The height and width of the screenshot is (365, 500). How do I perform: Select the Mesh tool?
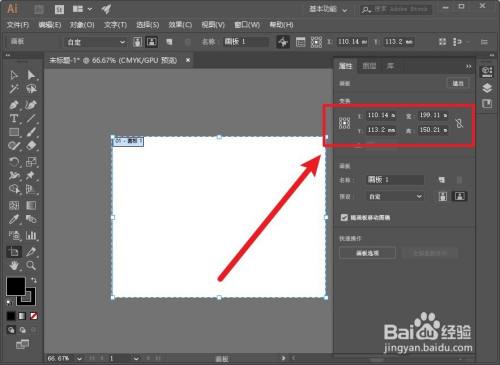14,205
